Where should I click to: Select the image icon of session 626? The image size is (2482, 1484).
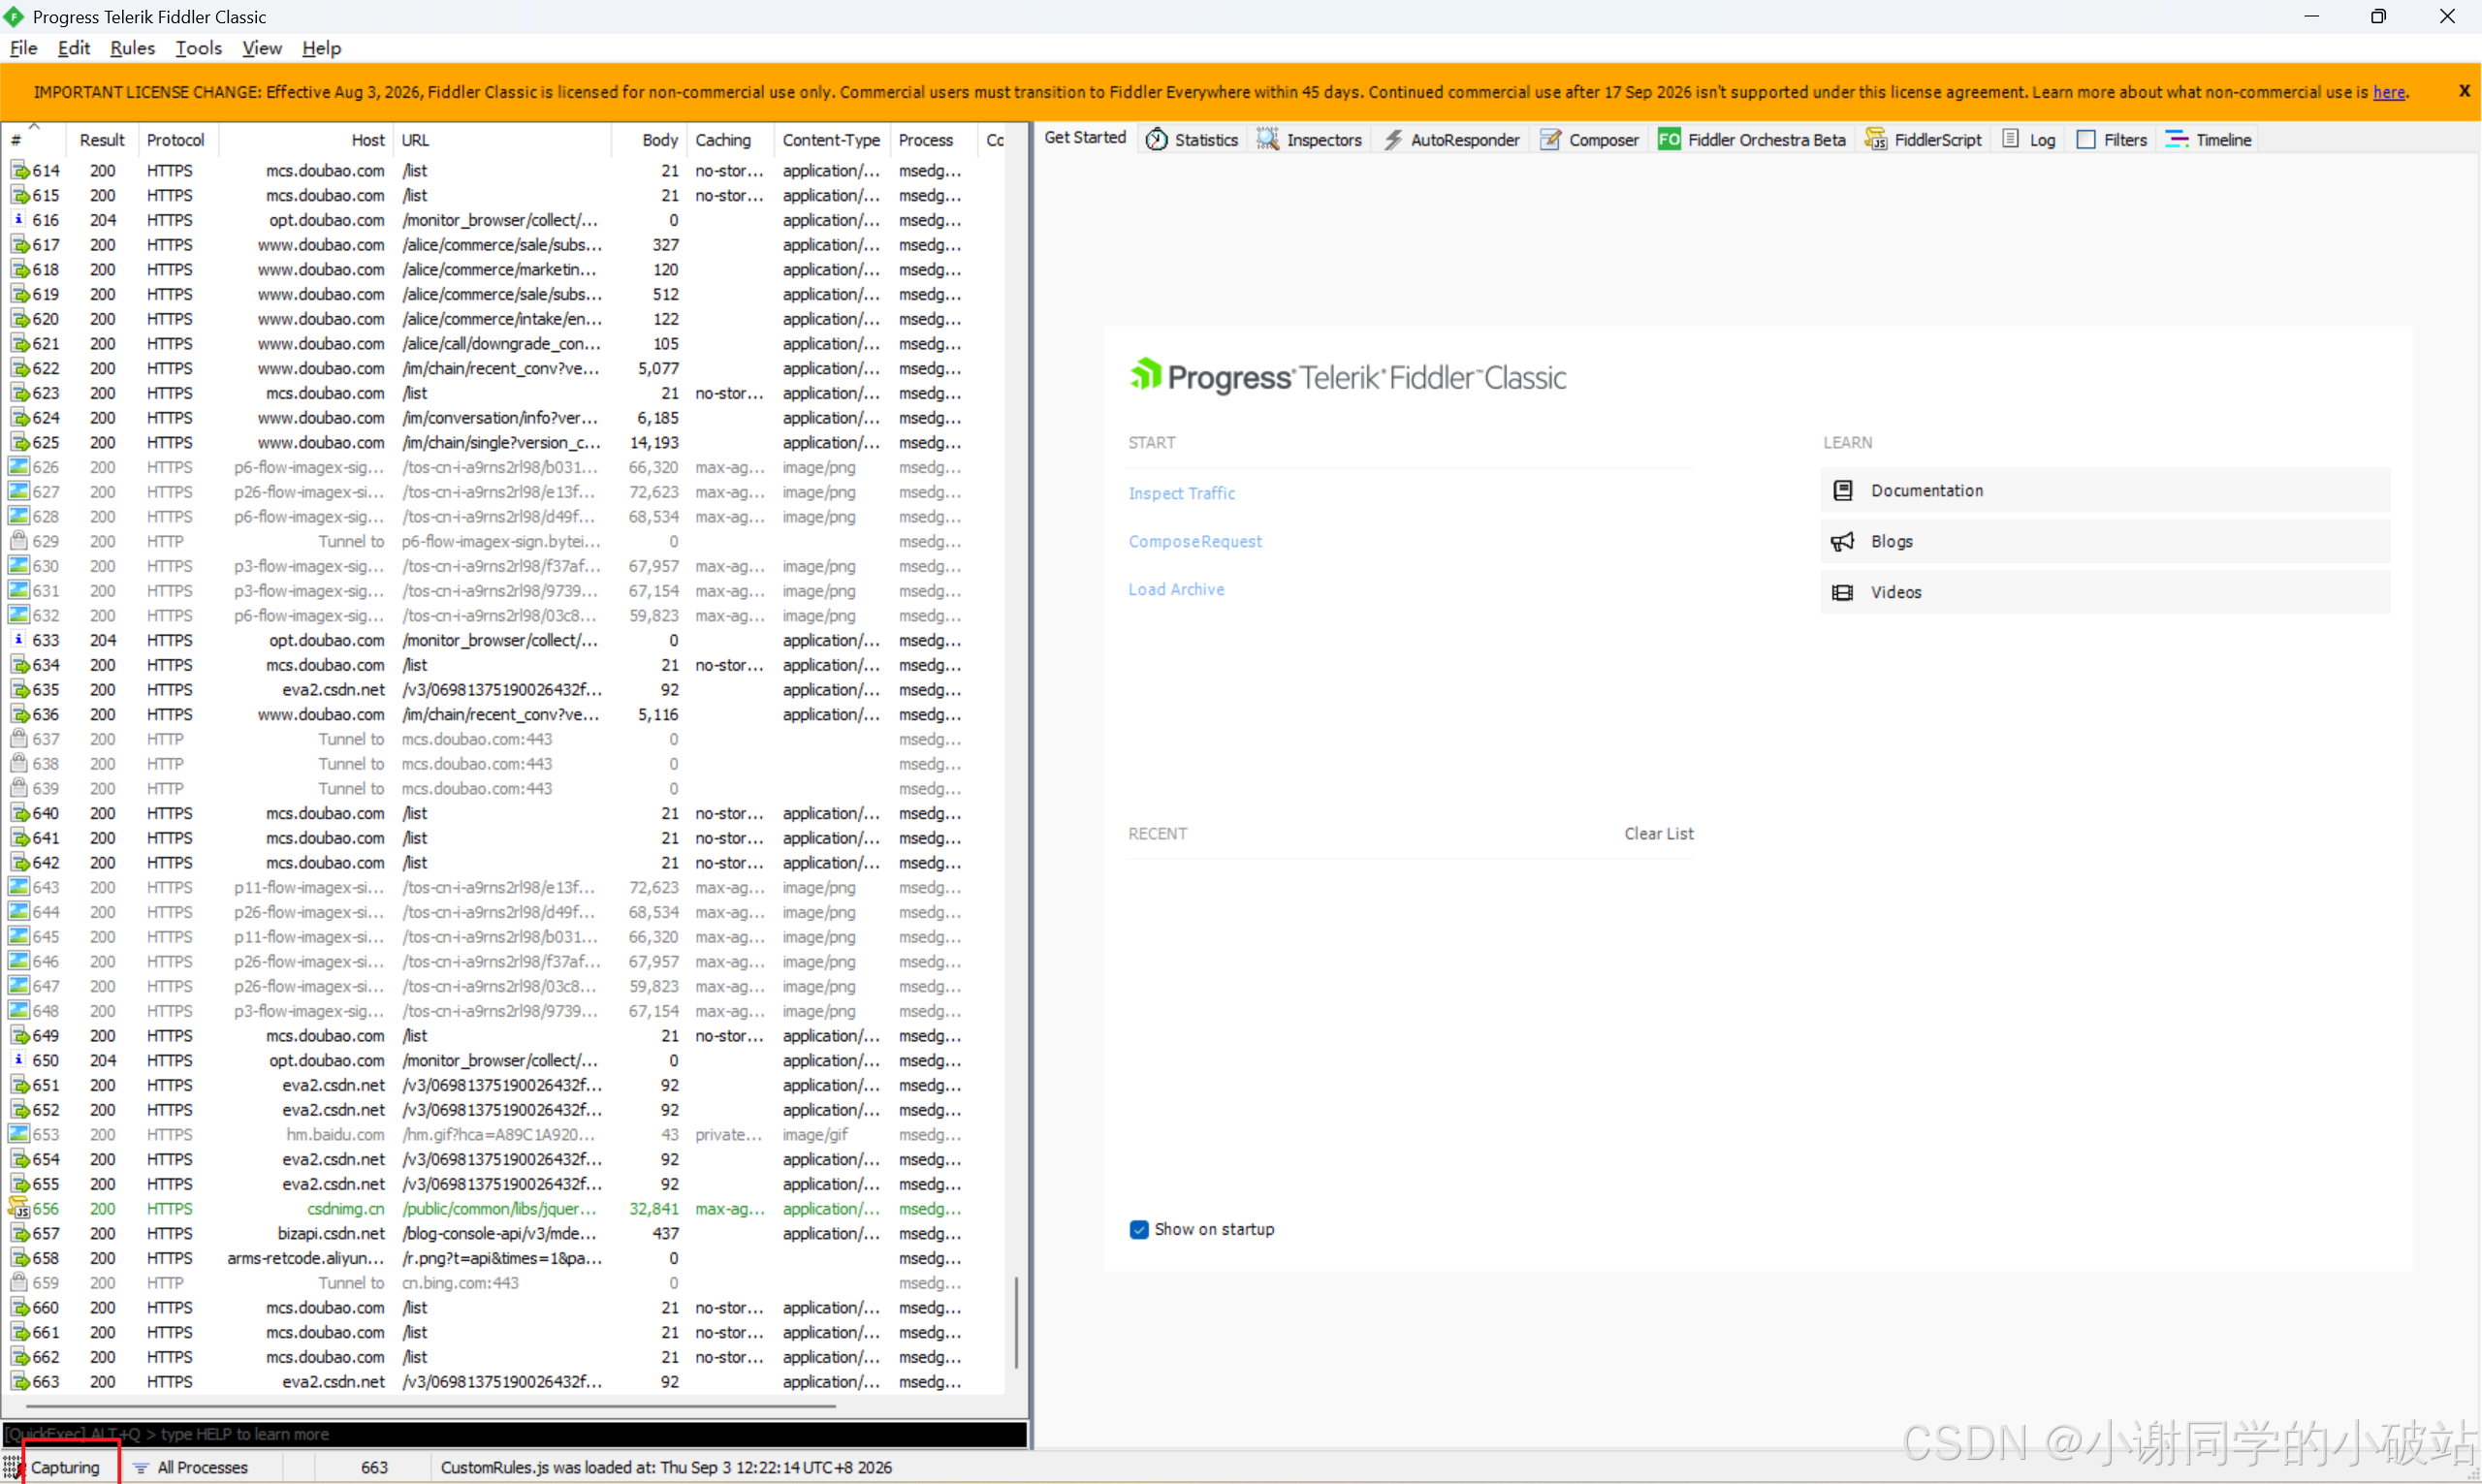pos(19,467)
